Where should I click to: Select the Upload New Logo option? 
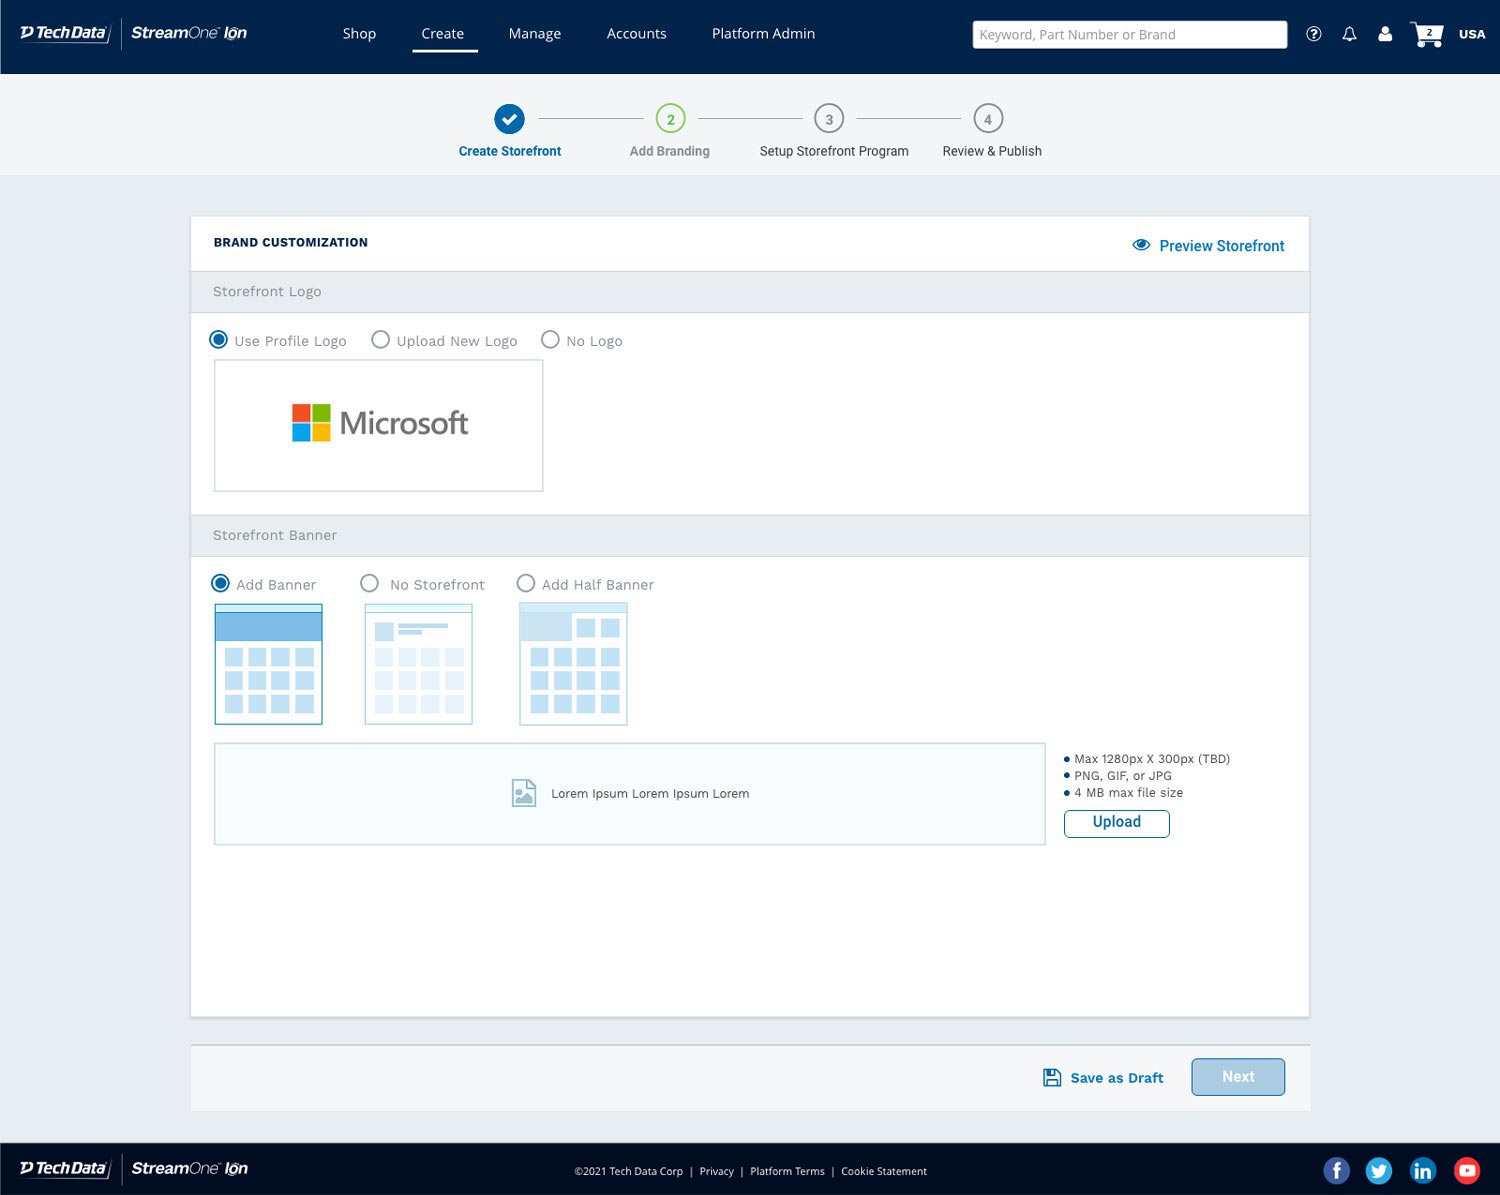[381, 340]
